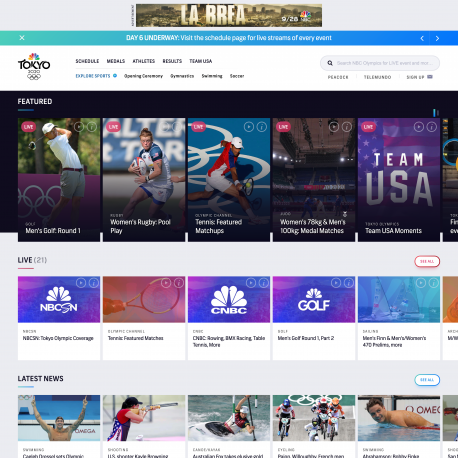Click the La Brea advertisement banner
This screenshot has width=458, height=458.
pyautogui.click(x=229, y=15)
